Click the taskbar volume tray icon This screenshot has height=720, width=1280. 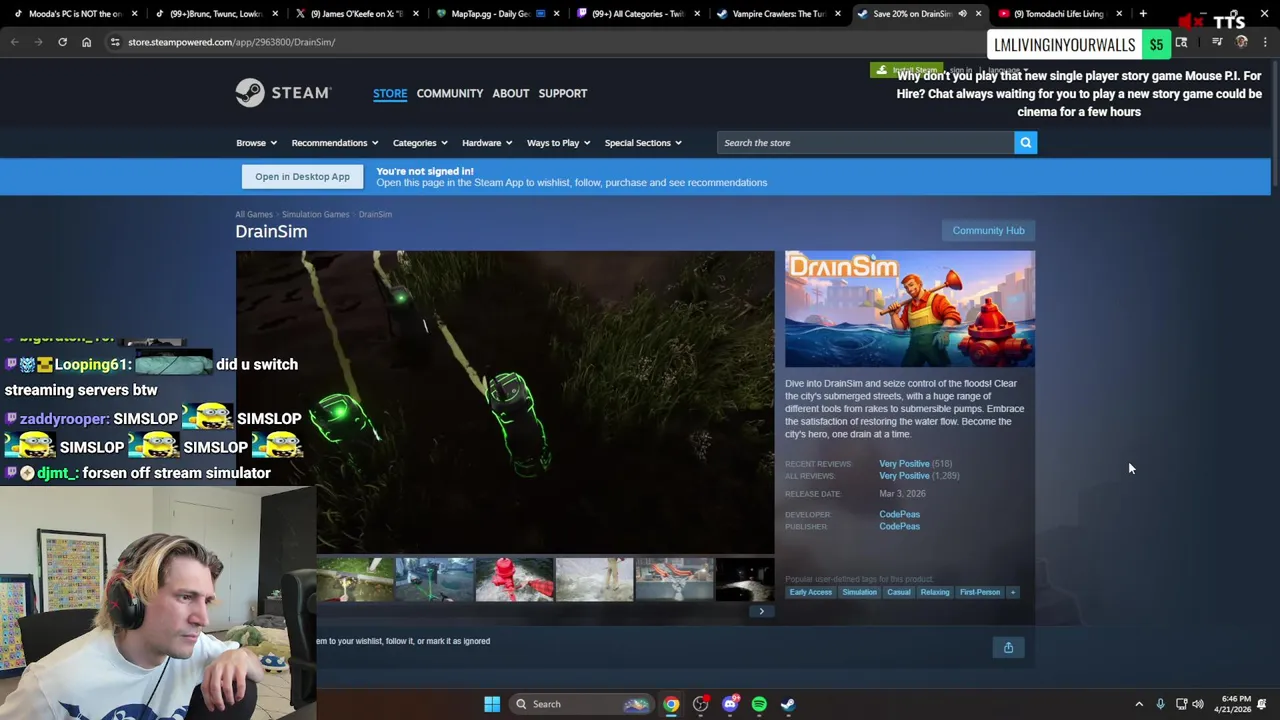(1198, 704)
